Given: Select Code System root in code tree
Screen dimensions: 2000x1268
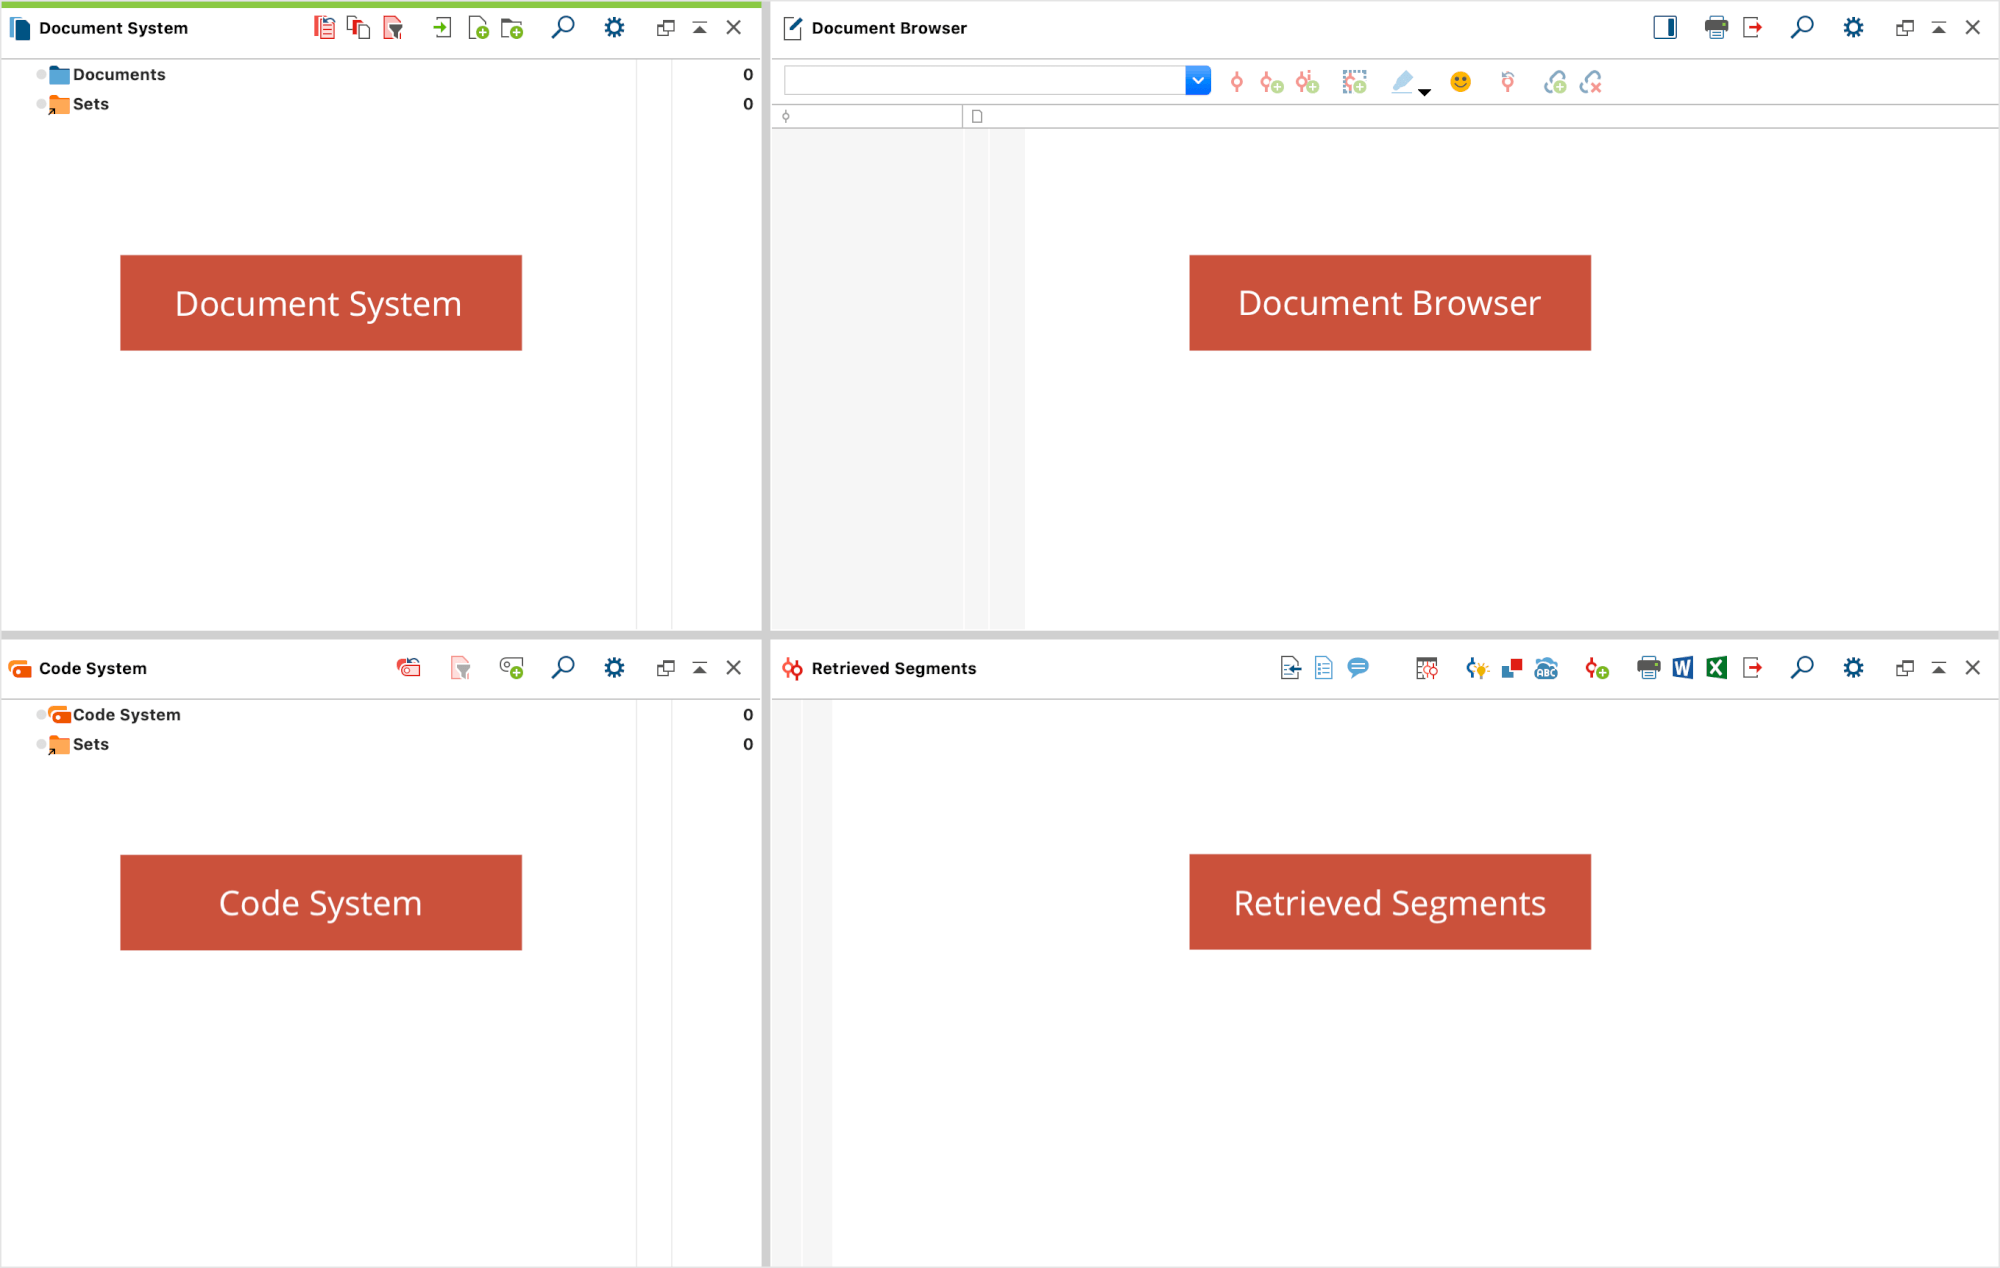Looking at the screenshot, I should click(126, 714).
